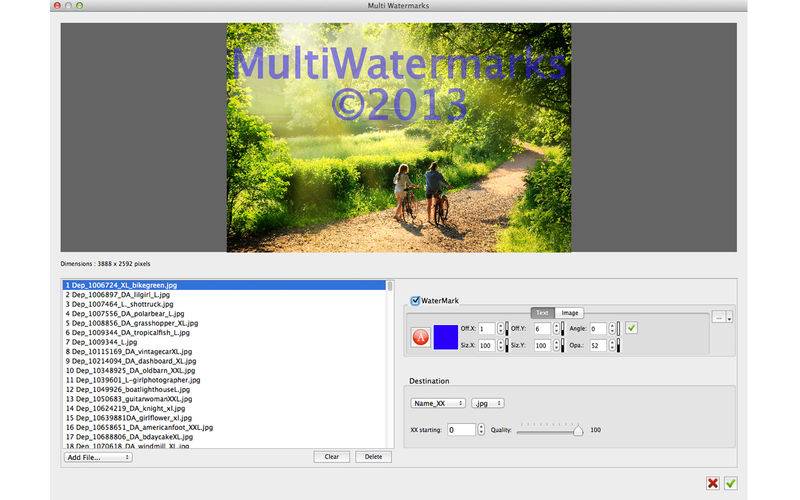Open the red font A text settings
Screen dimensions: 800x500
(x=421, y=337)
